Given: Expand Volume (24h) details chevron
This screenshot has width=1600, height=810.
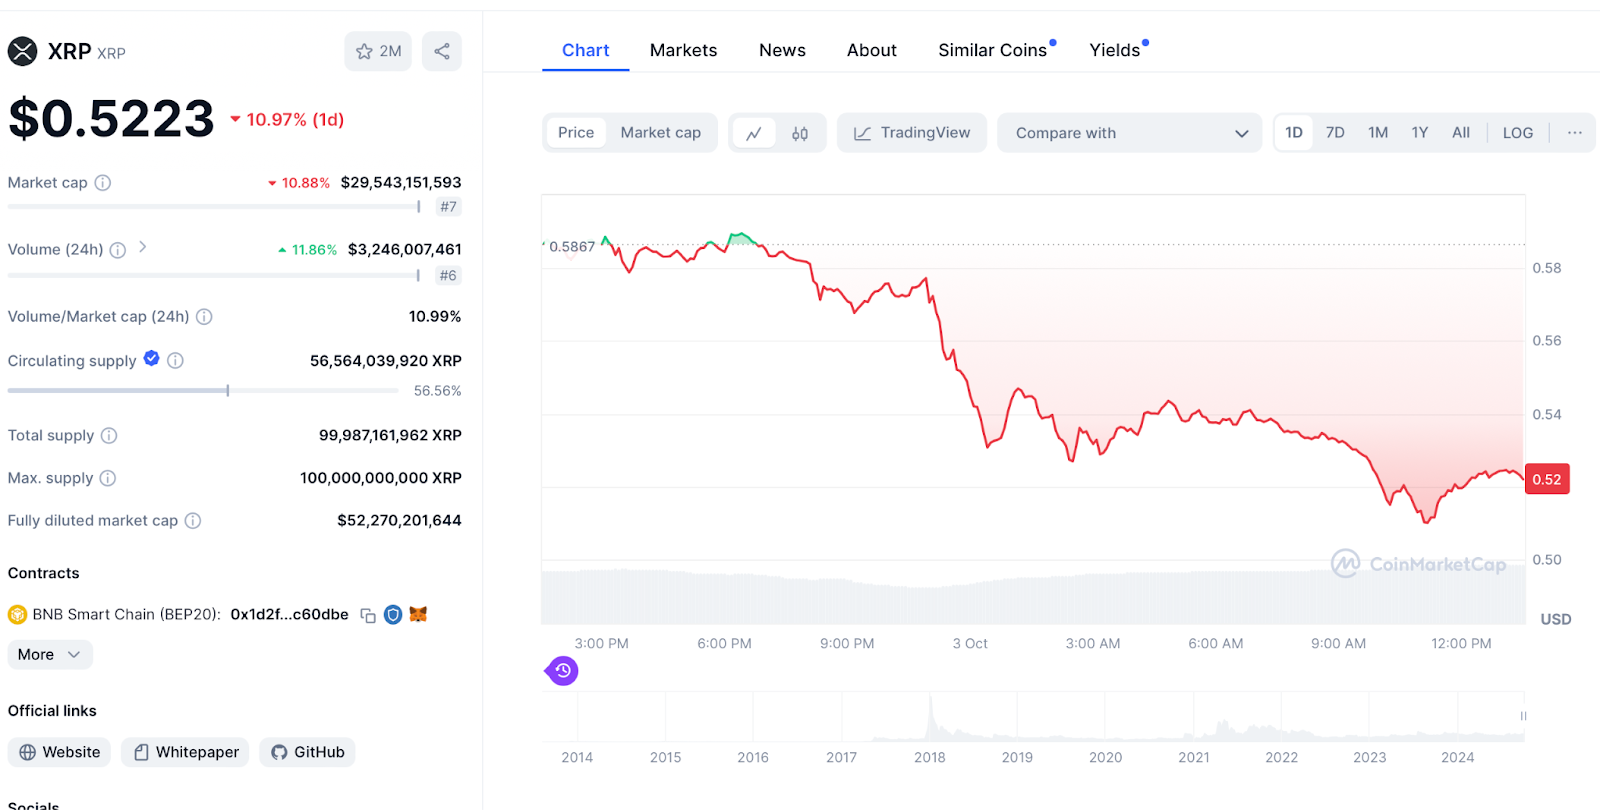Looking at the screenshot, I should tap(143, 247).
